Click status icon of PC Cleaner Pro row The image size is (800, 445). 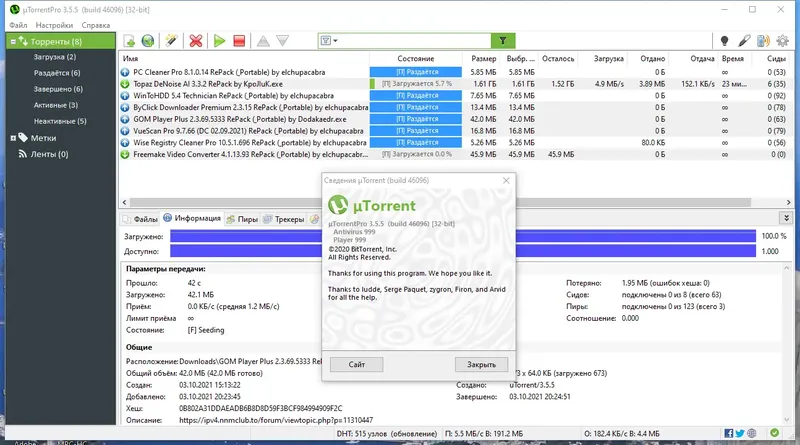pyautogui.click(x=125, y=72)
